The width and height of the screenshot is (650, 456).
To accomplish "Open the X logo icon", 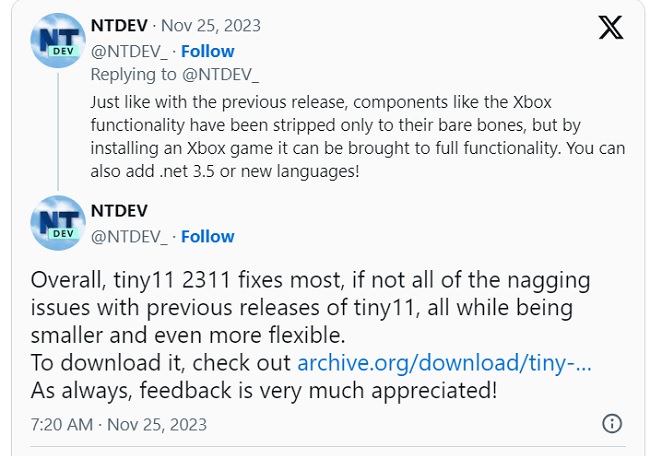I will click(611, 27).
